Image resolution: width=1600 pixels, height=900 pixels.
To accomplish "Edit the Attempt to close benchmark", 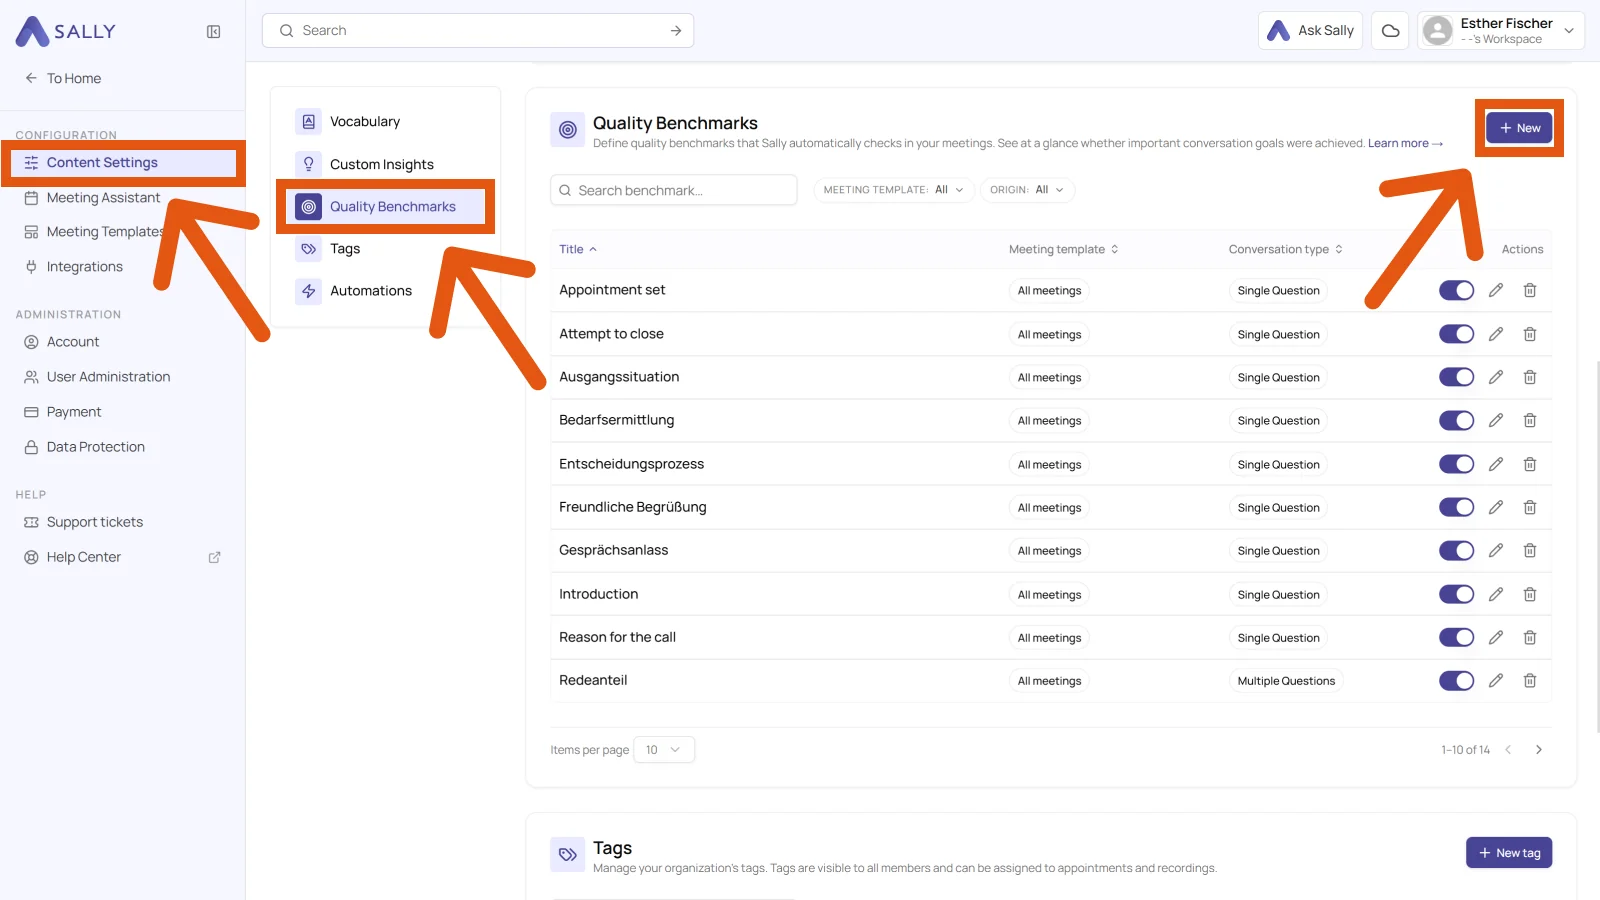I will pyautogui.click(x=1496, y=334).
